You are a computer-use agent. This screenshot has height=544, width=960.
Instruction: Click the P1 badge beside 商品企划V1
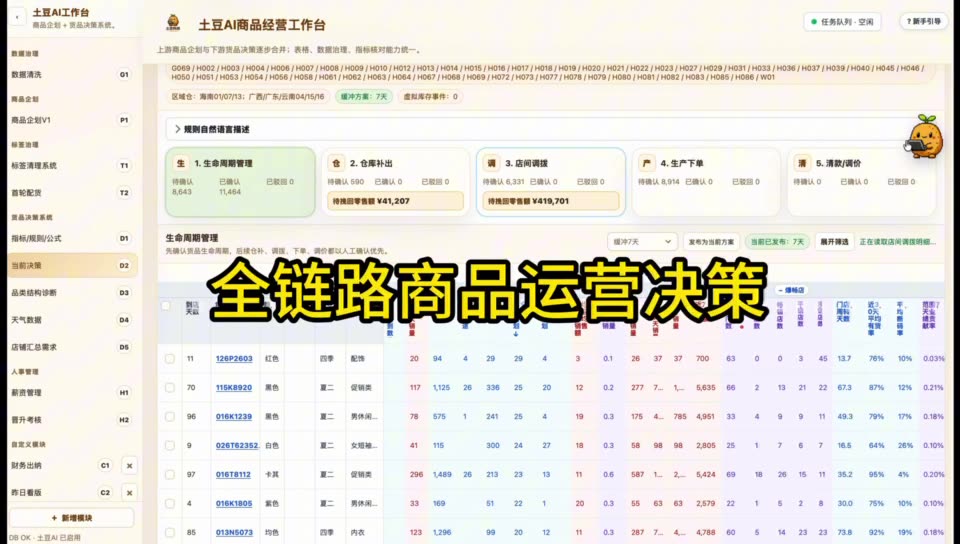[124, 120]
